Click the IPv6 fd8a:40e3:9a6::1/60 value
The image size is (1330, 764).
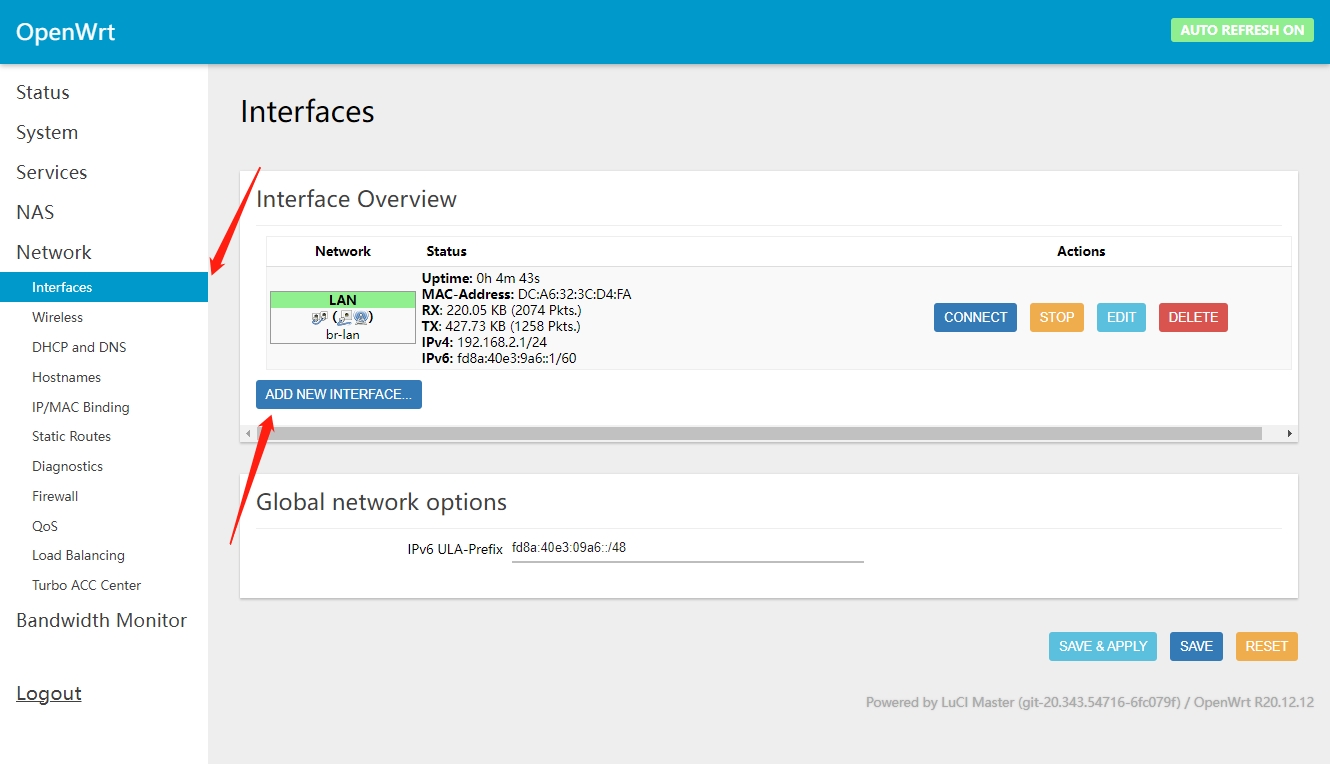pyautogui.click(x=516, y=358)
